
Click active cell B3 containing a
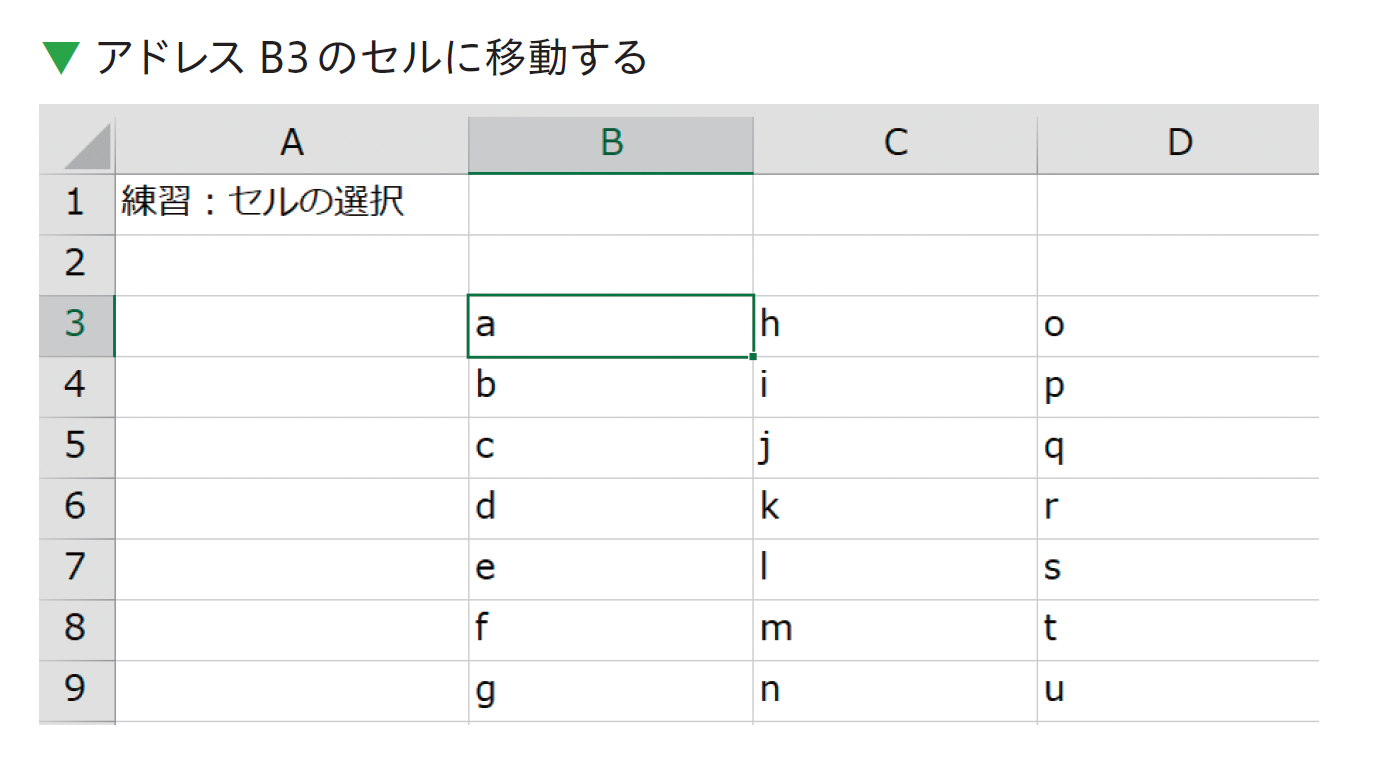coord(611,326)
